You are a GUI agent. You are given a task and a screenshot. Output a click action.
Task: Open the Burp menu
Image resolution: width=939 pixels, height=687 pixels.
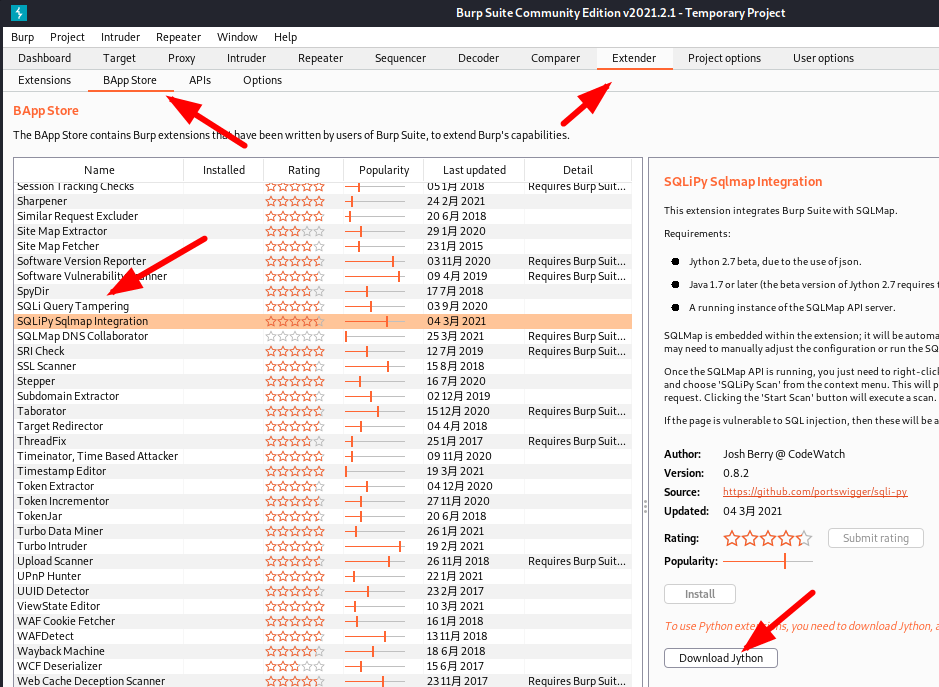(23, 37)
